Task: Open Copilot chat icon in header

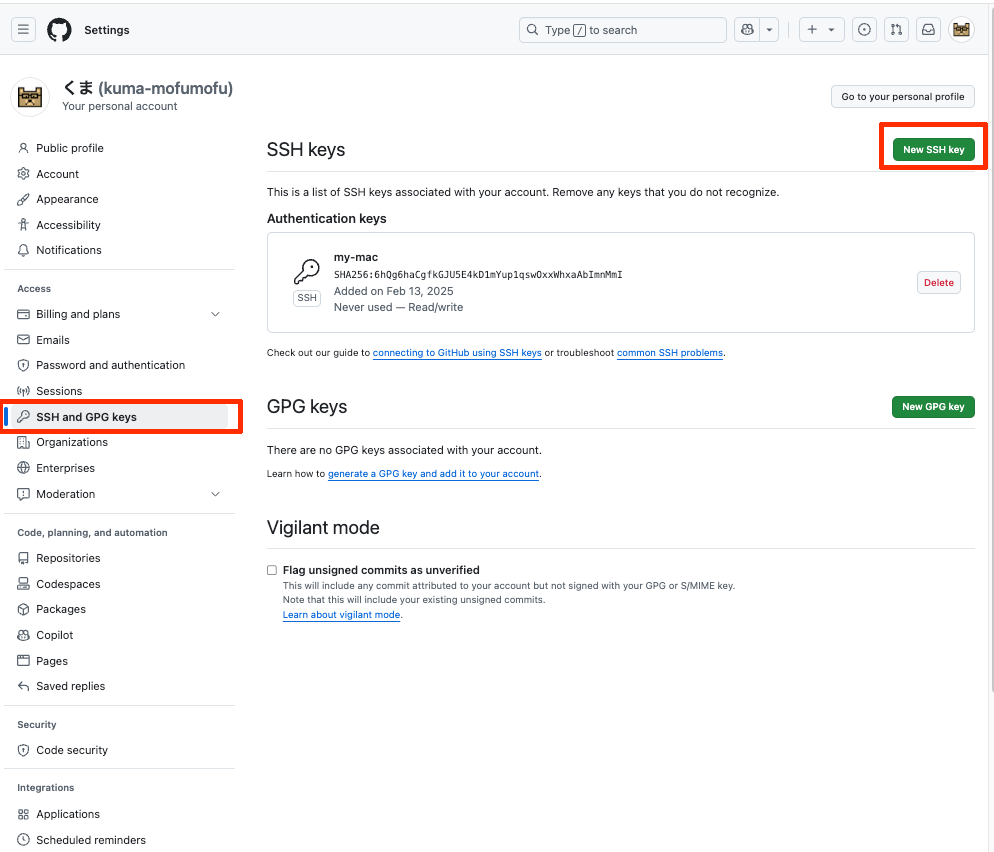Action: point(747,30)
